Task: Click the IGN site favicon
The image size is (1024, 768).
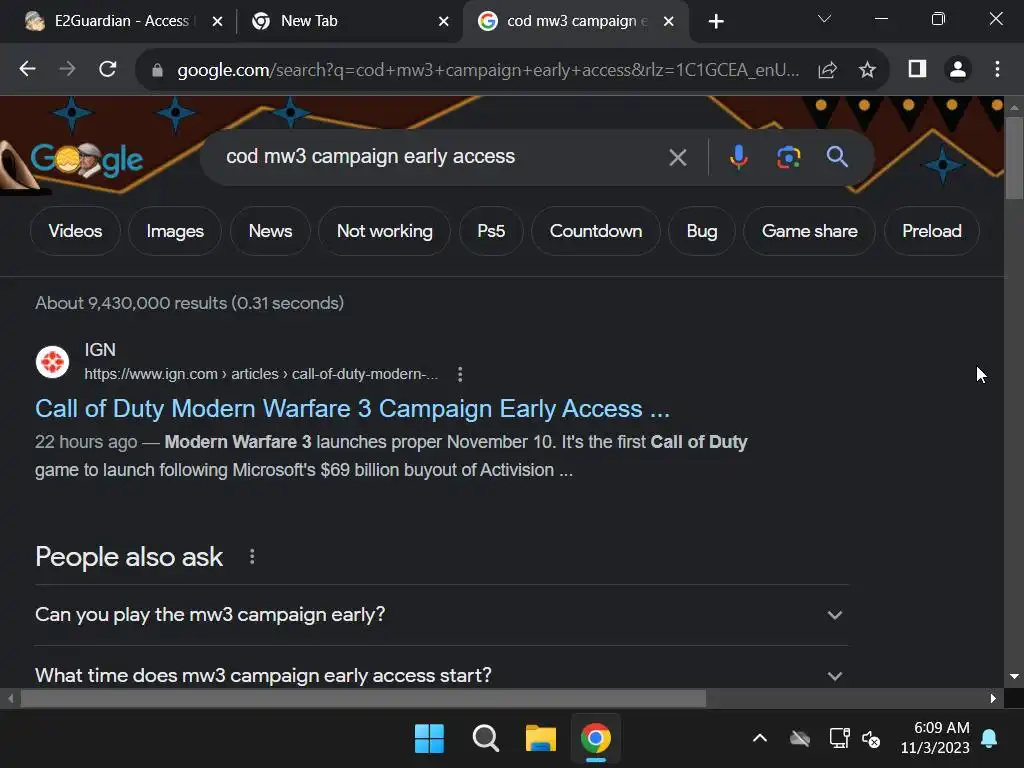Action: 52,362
